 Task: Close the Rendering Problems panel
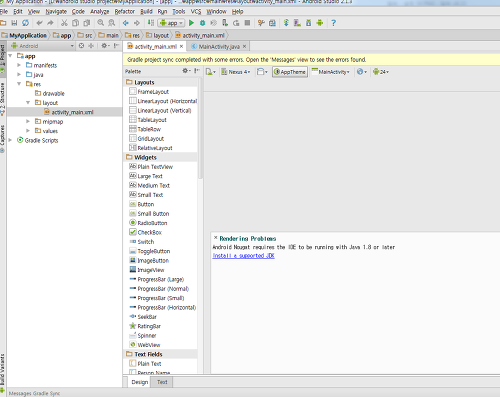215,238
